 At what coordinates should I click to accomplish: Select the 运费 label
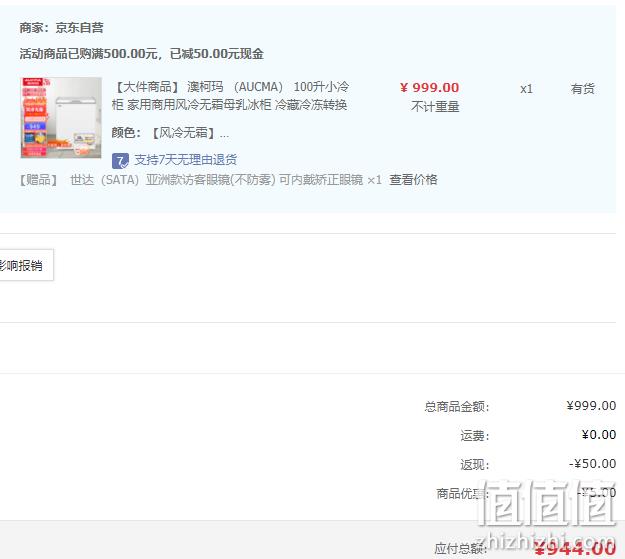click(x=475, y=436)
